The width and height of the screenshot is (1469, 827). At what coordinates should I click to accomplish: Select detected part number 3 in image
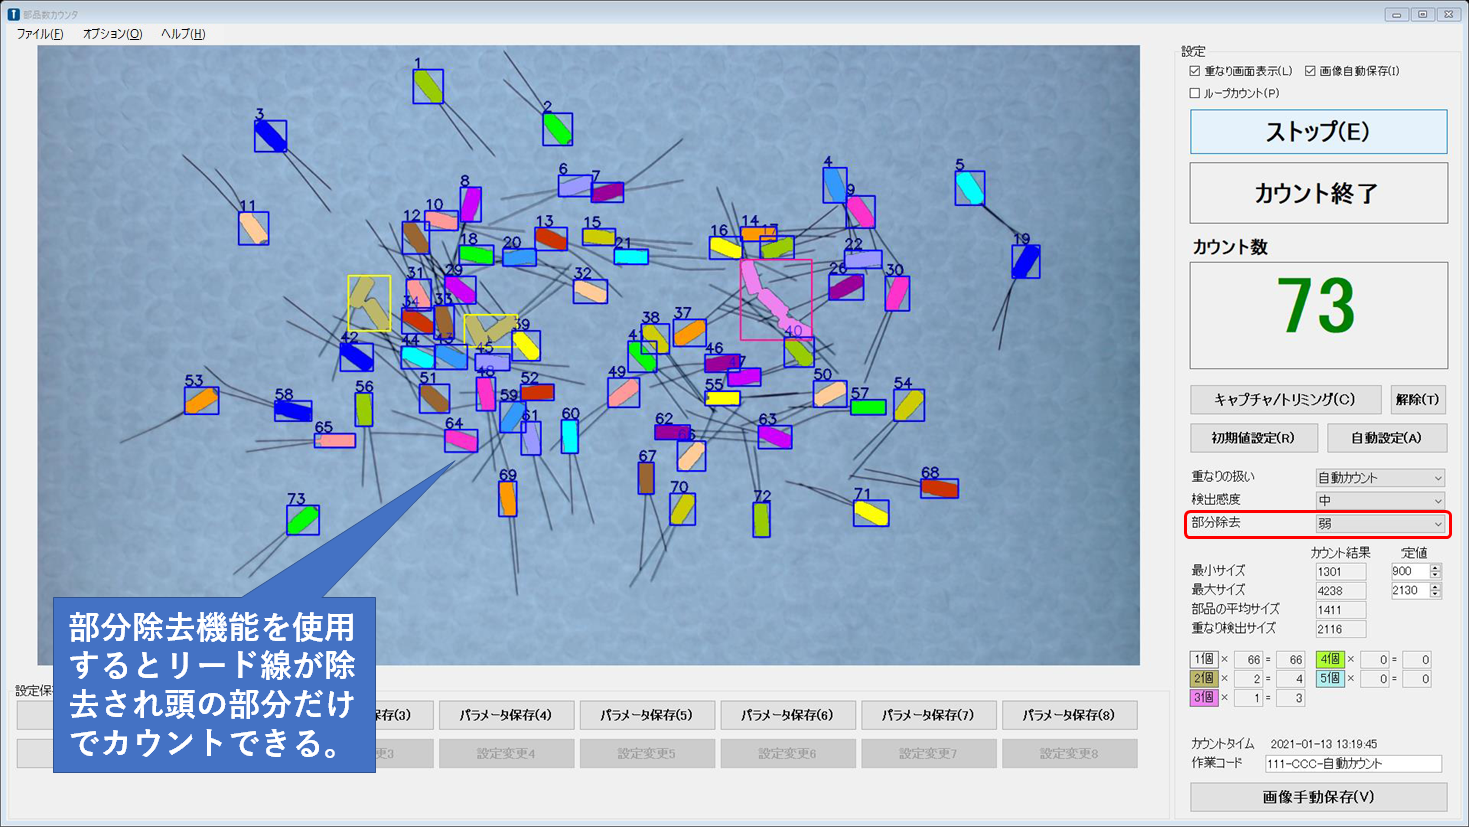tap(270, 136)
